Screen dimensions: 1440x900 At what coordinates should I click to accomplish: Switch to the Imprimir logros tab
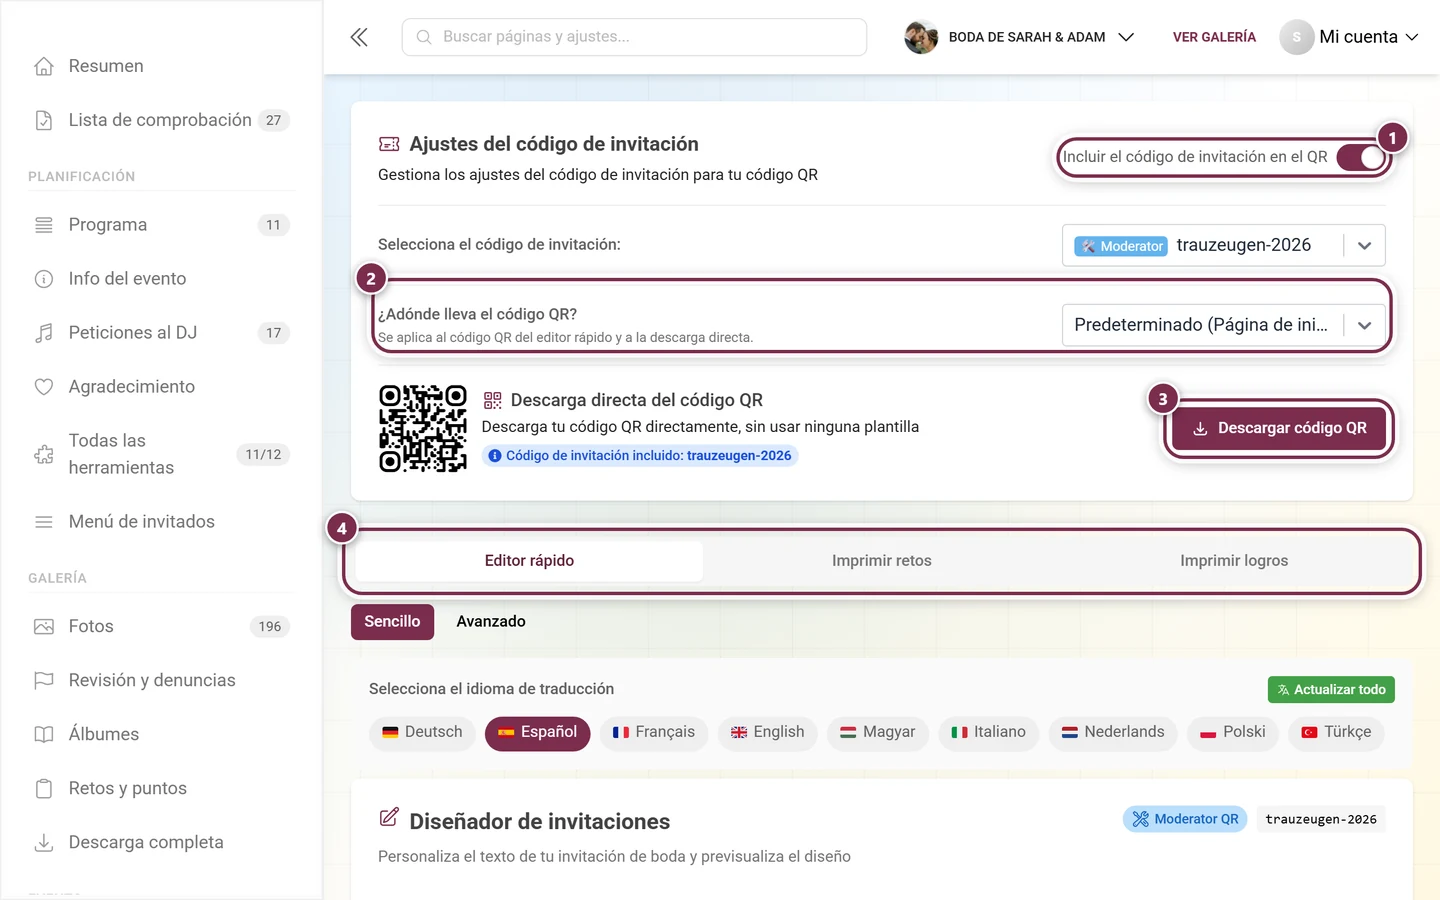click(x=1234, y=561)
